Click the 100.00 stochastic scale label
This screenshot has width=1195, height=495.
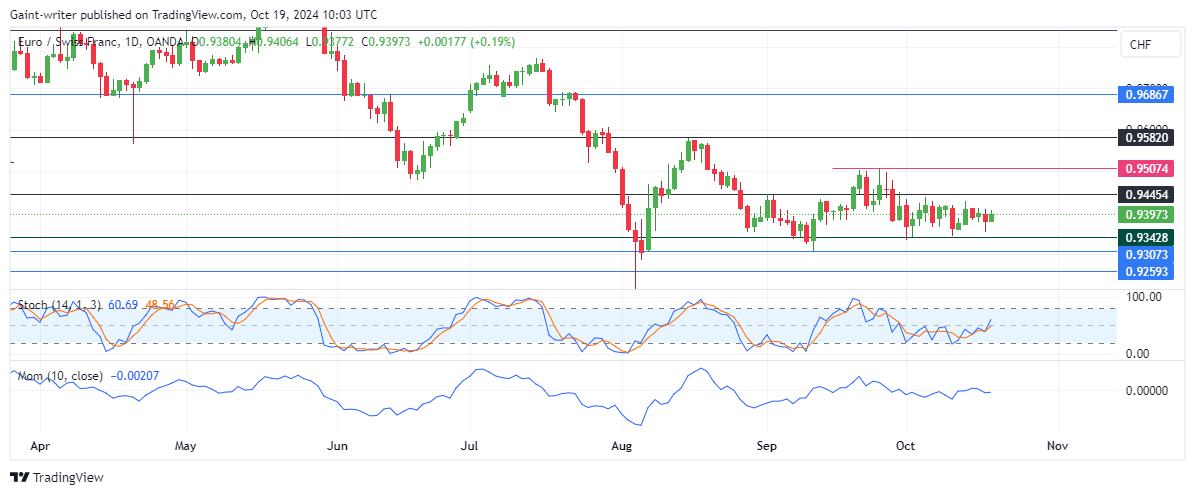pos(1142,295)
